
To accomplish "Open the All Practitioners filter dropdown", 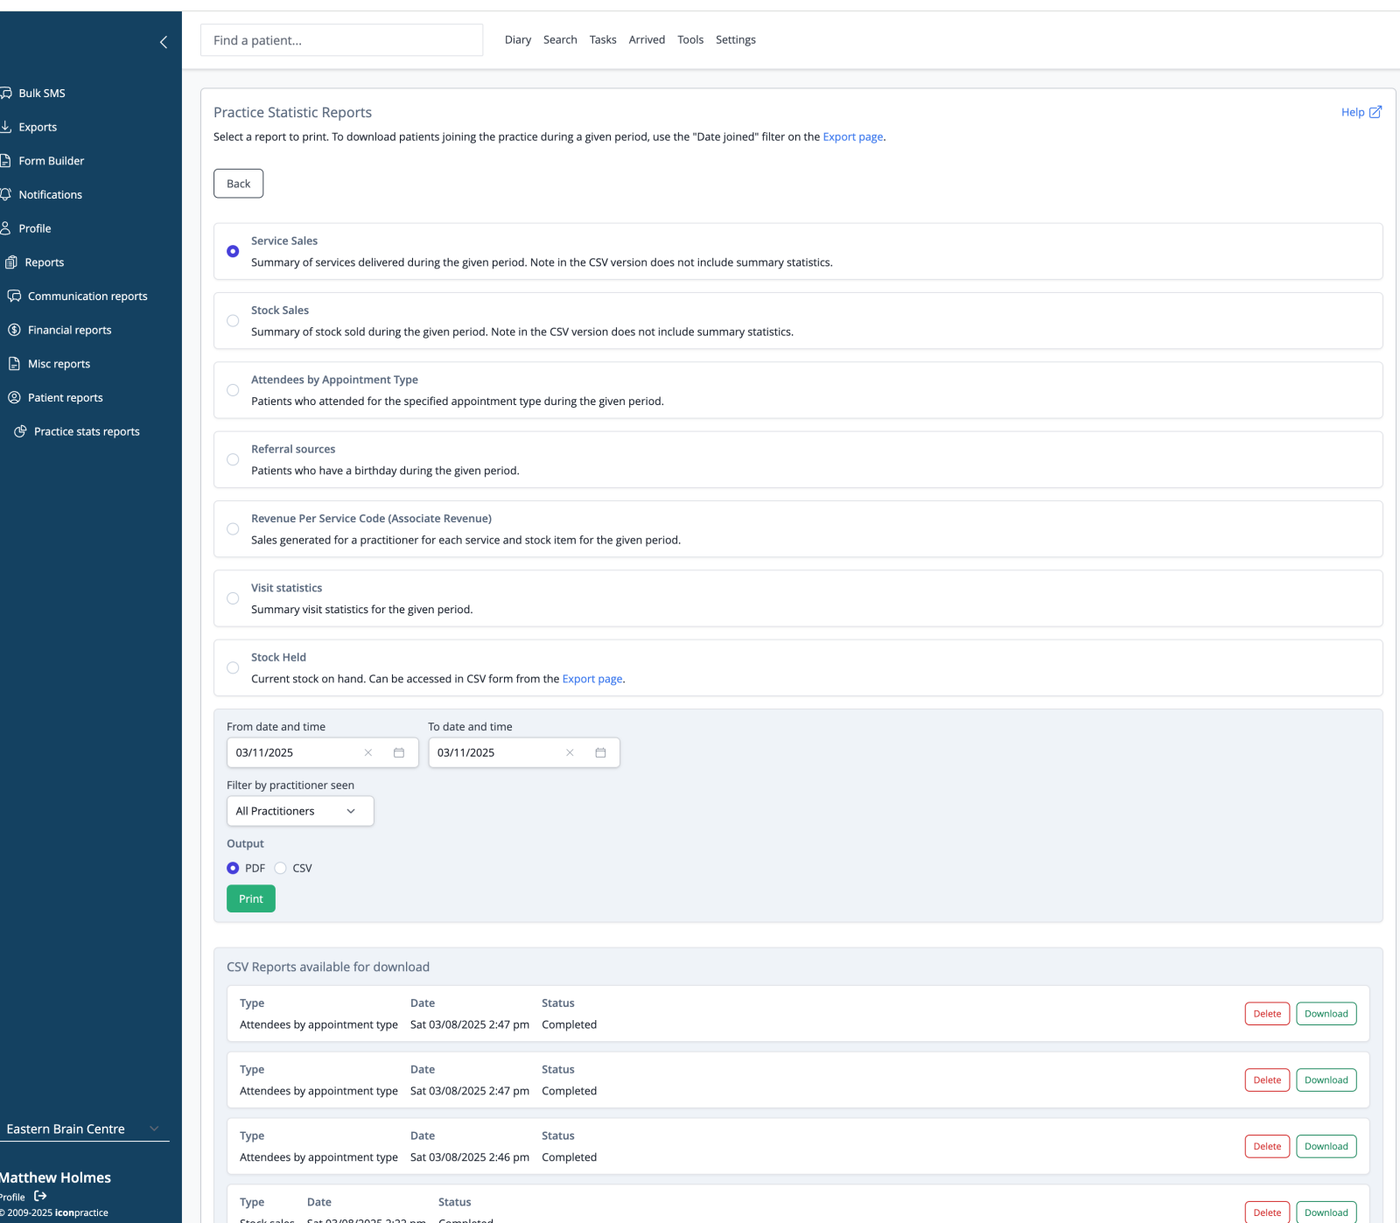I will 300,811.
